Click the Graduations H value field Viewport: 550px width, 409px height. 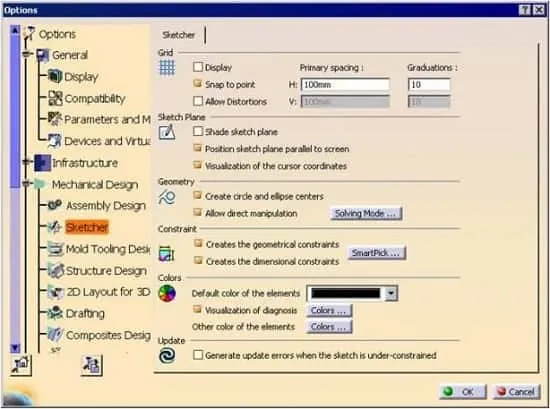tap(429, 85)
